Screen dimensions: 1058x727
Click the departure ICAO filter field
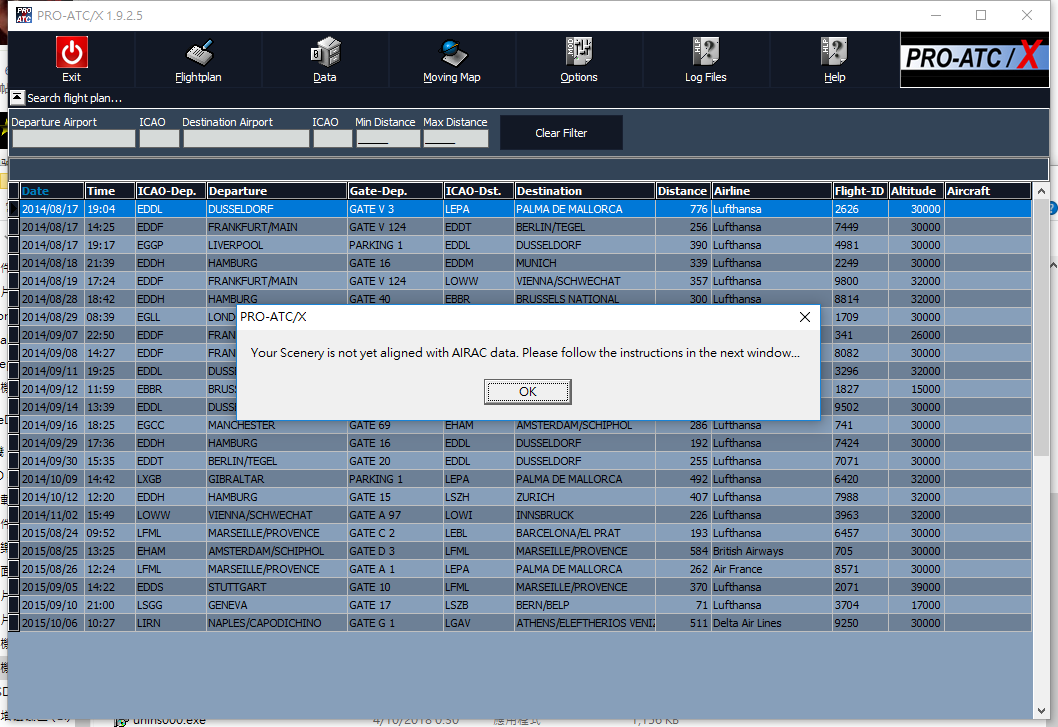pos(159,138)
